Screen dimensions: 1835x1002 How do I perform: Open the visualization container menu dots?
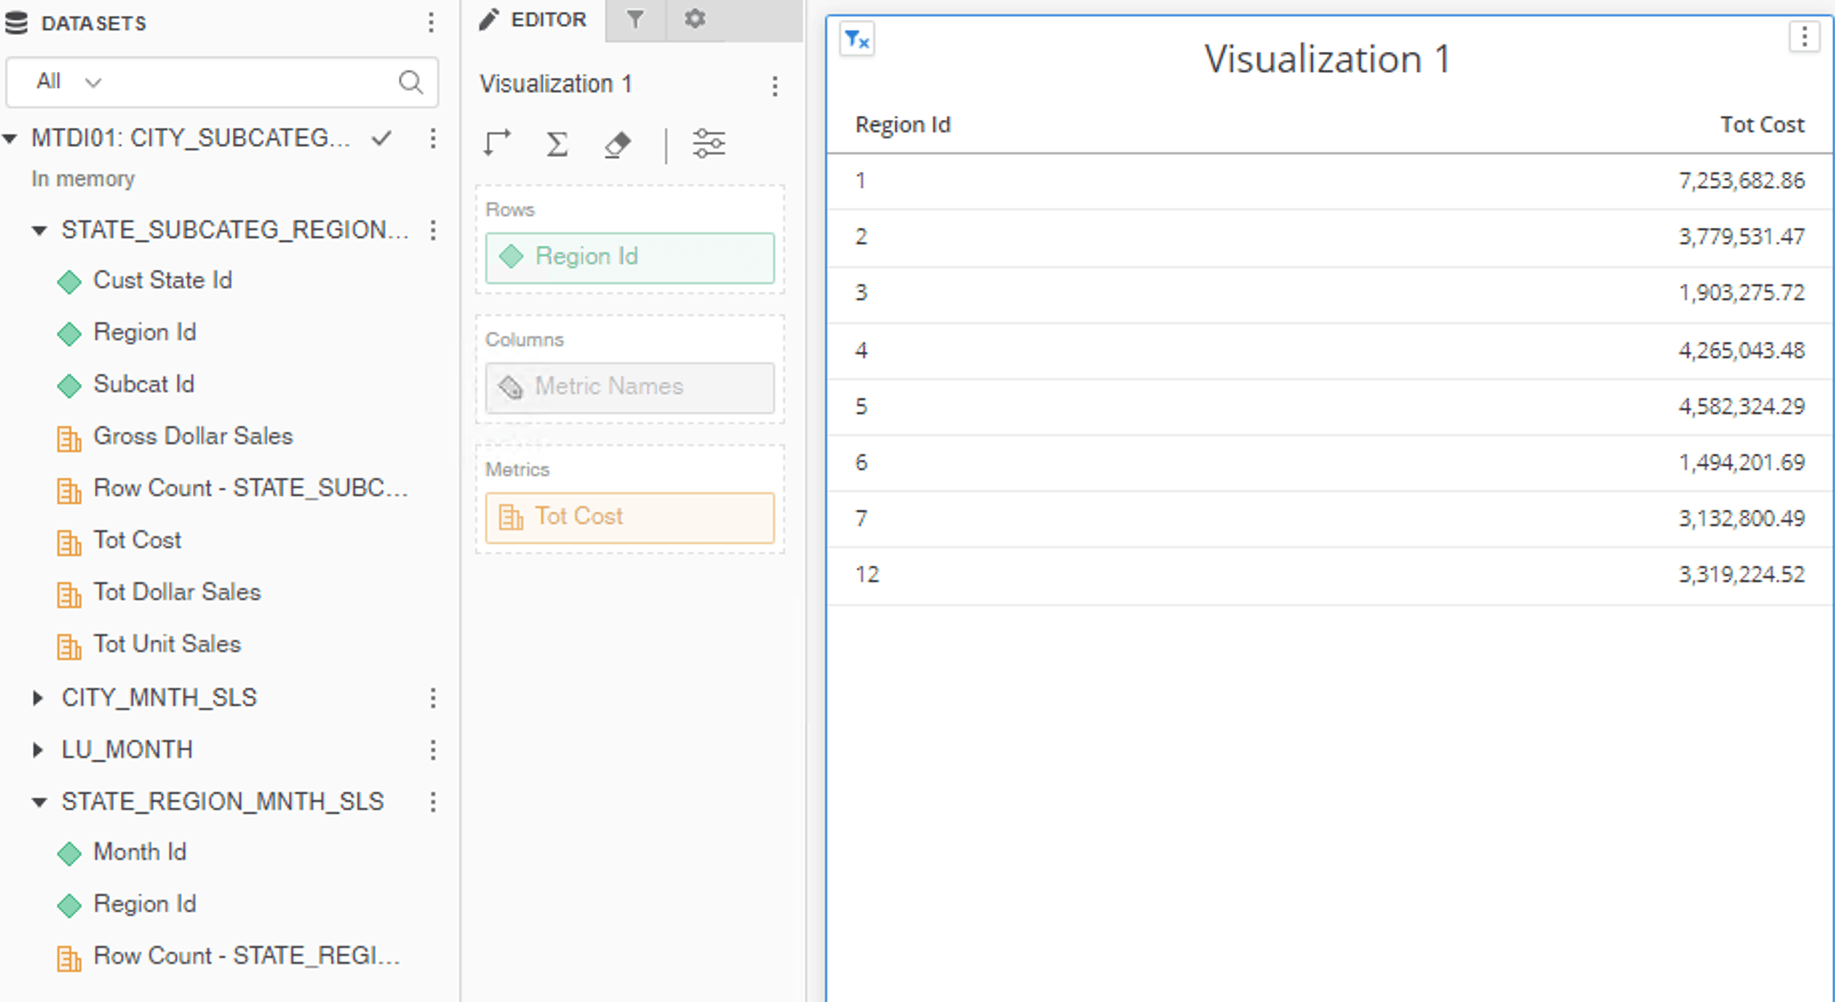pos(1804,38)
